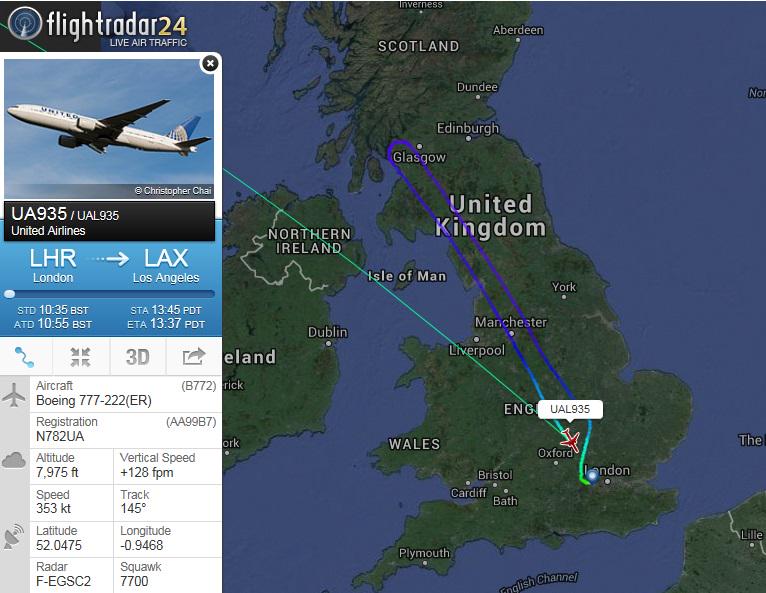The height and width of the screenshot is (593, 766).
Task: Click the cloud icon beside Altitude
Action: coord(14,460)
